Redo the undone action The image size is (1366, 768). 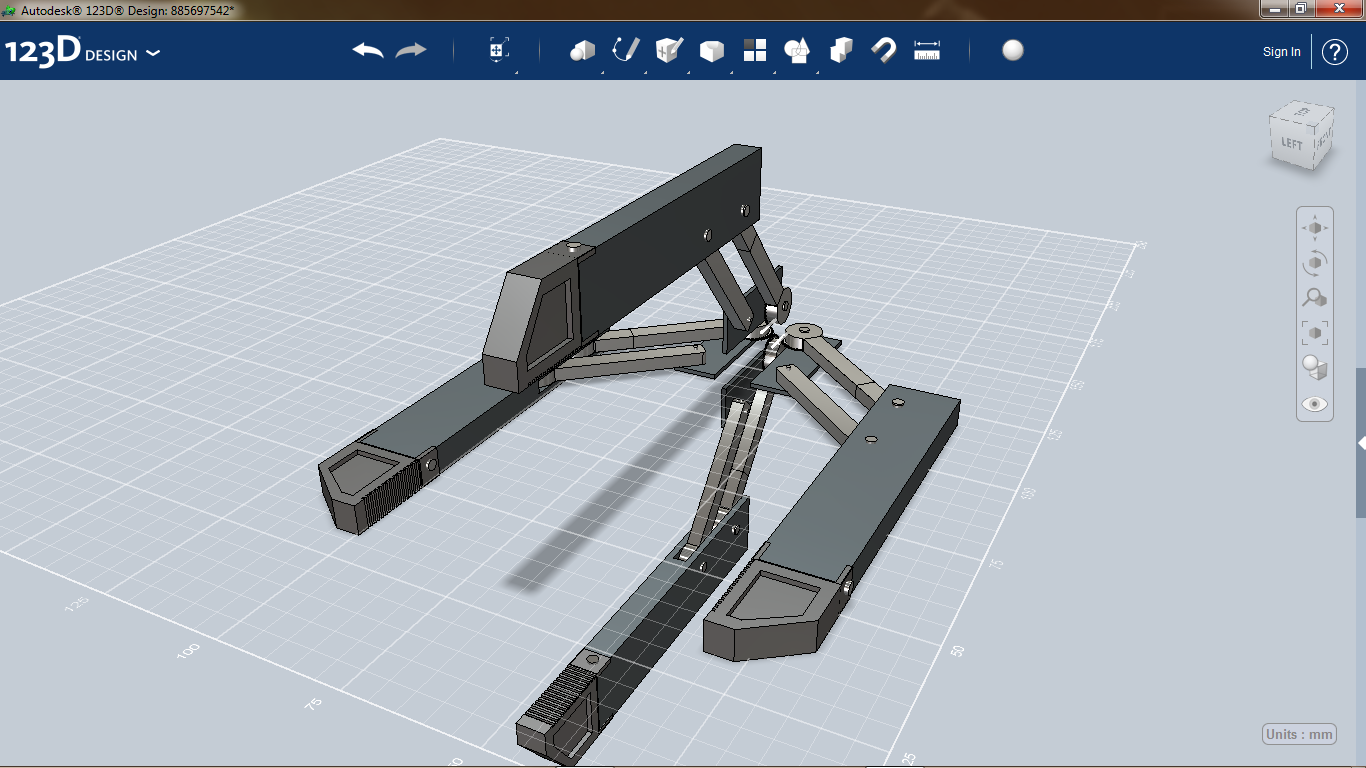pos(411,50)
